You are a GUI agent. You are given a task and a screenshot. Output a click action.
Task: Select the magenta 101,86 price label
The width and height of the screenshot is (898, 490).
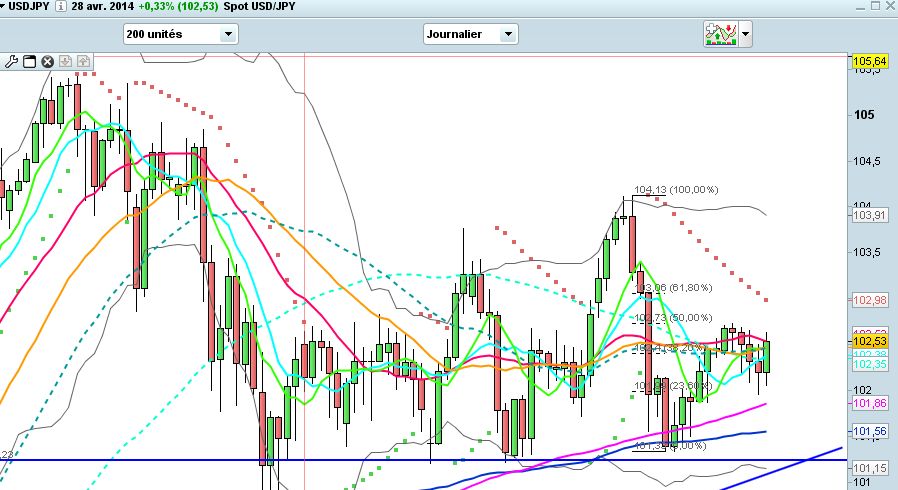click(870, 404)
